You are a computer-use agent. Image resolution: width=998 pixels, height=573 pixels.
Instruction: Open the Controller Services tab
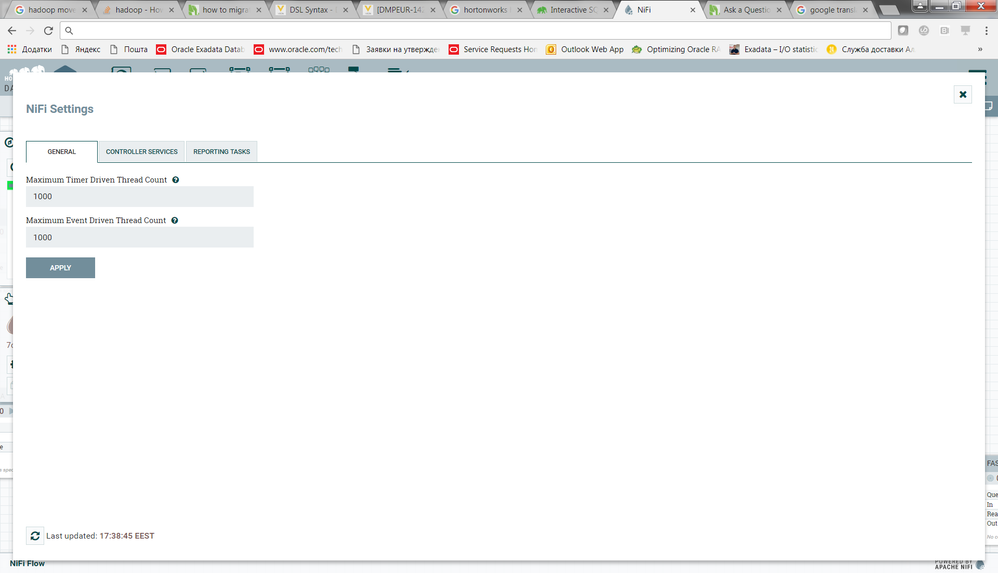tap(141, 152)
